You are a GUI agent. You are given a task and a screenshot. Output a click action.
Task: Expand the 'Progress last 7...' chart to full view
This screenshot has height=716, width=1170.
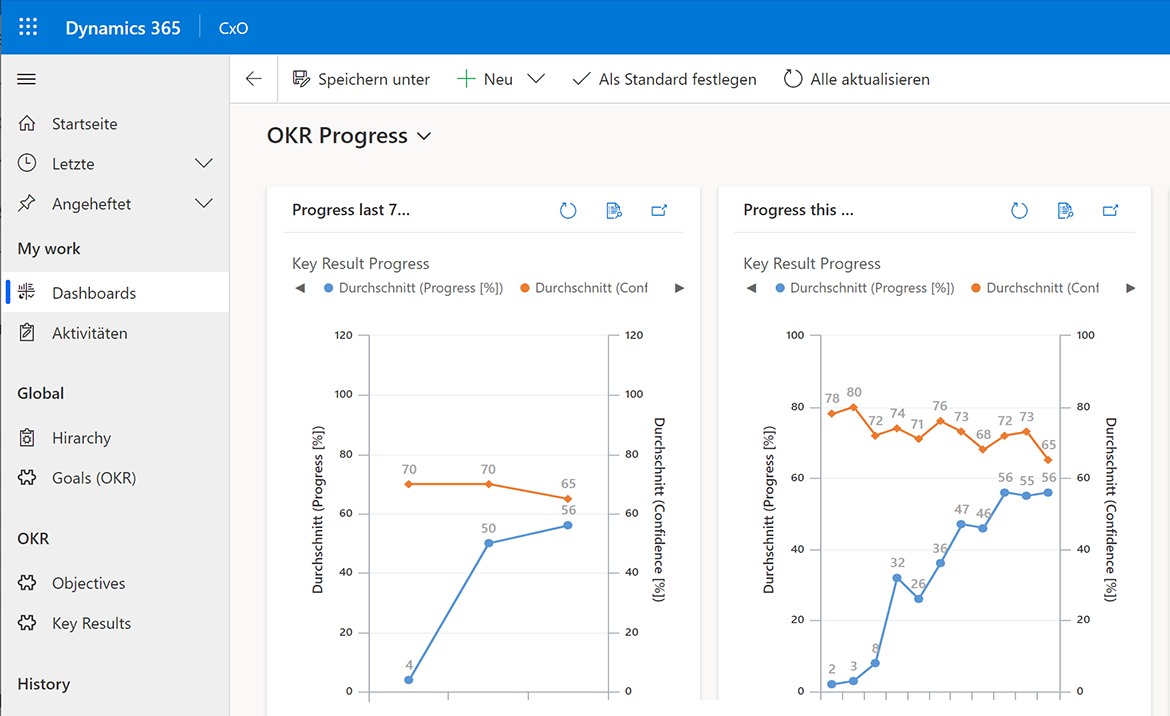click(660, 210)
